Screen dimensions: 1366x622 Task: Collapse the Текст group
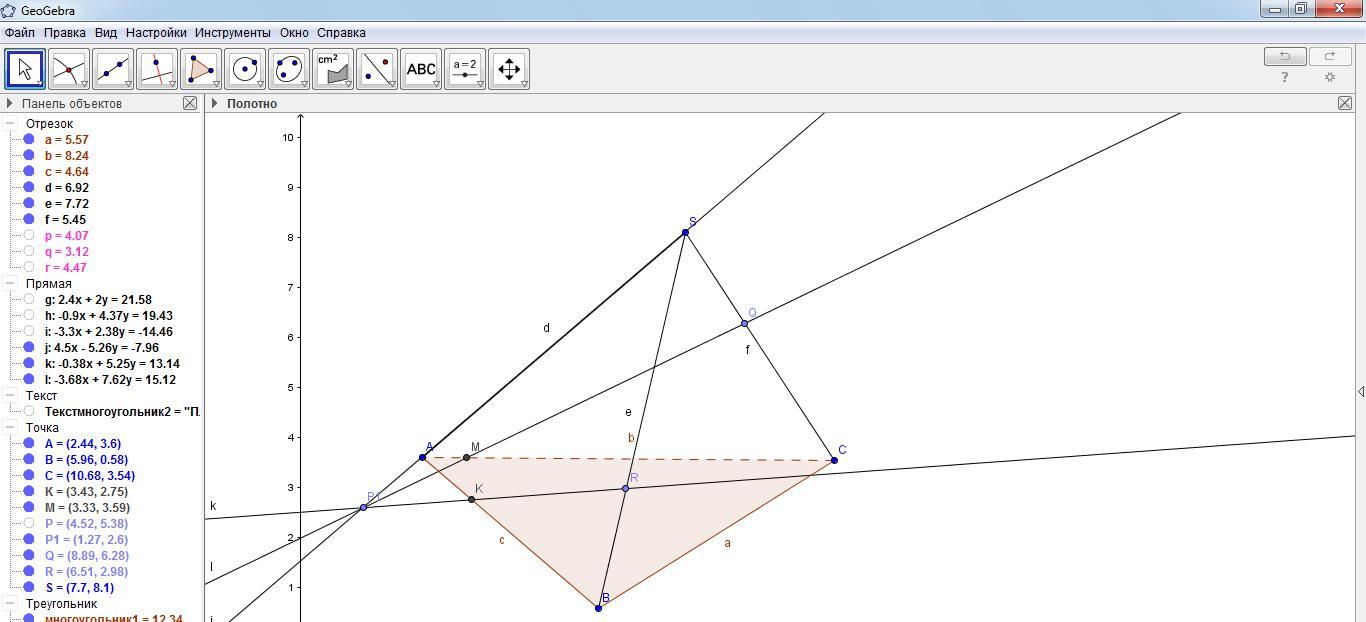[10, 396]
